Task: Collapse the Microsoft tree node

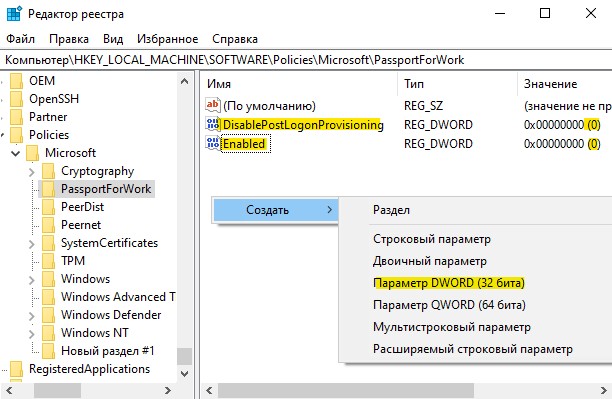Action: [x=16, y=153]
